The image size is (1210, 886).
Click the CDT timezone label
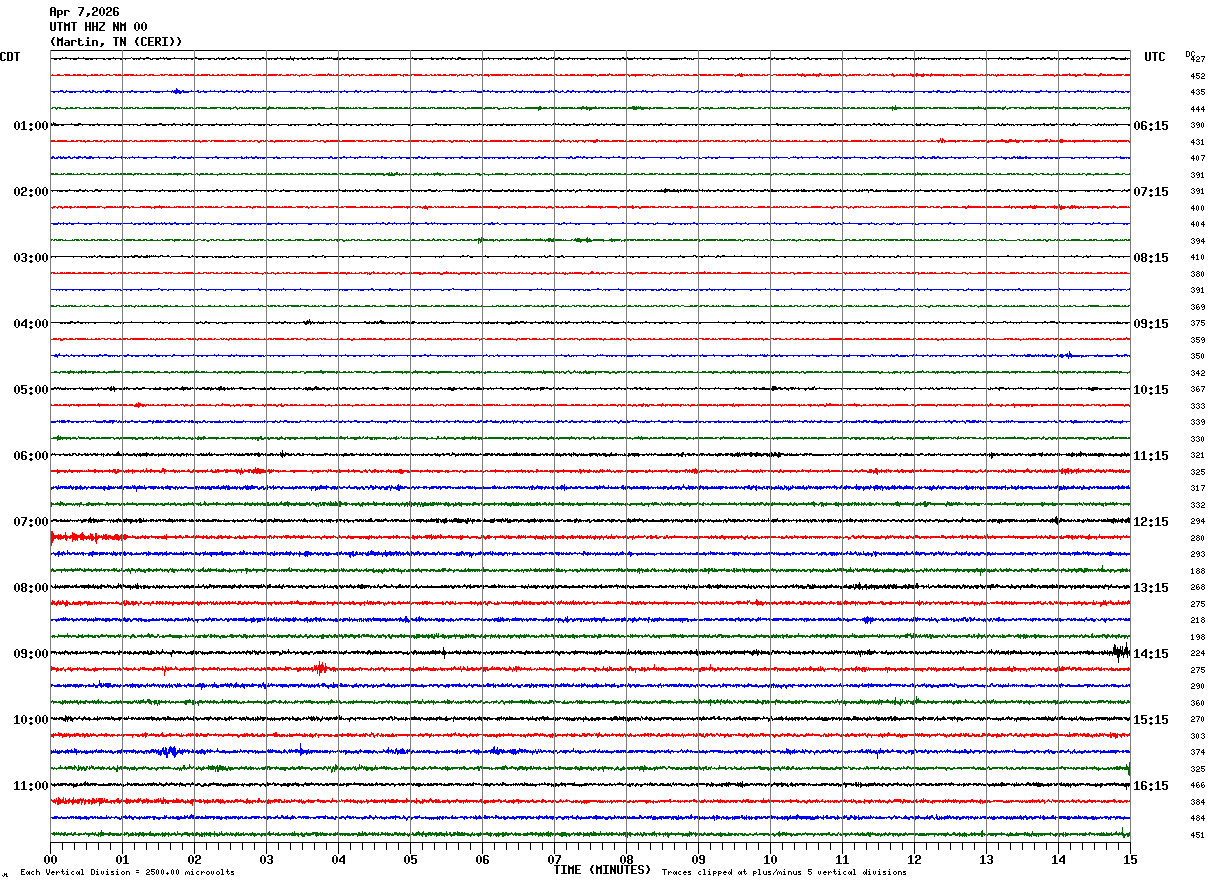click(10, 57)
